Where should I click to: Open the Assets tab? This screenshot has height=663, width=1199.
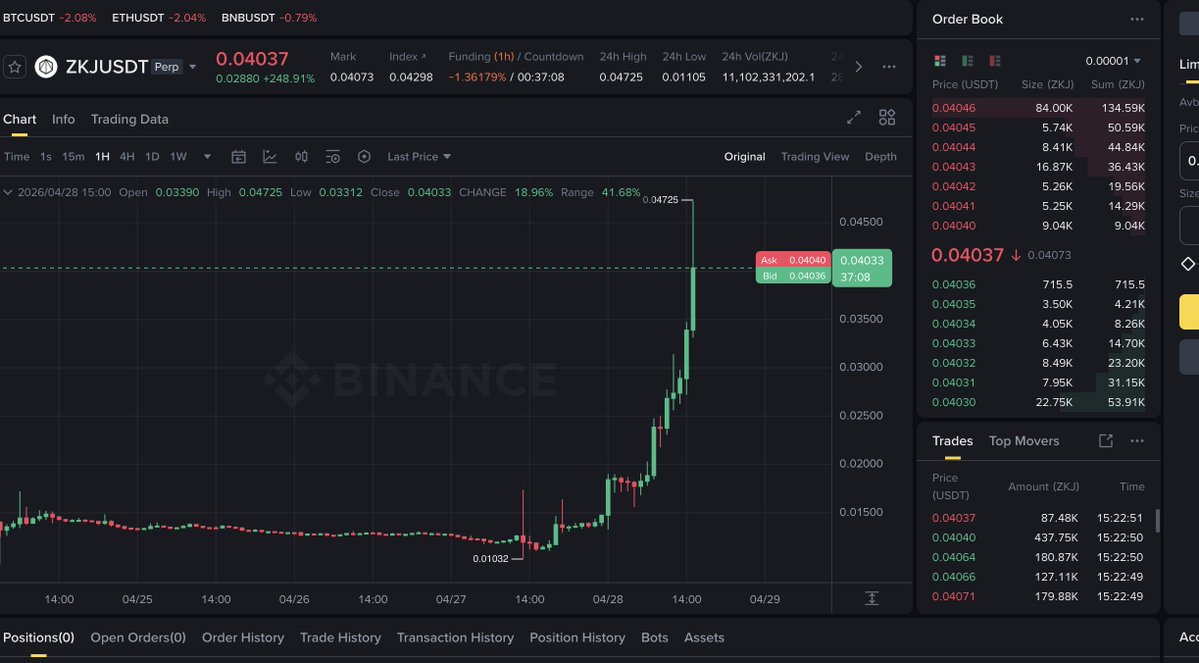[x=704, y=638]
